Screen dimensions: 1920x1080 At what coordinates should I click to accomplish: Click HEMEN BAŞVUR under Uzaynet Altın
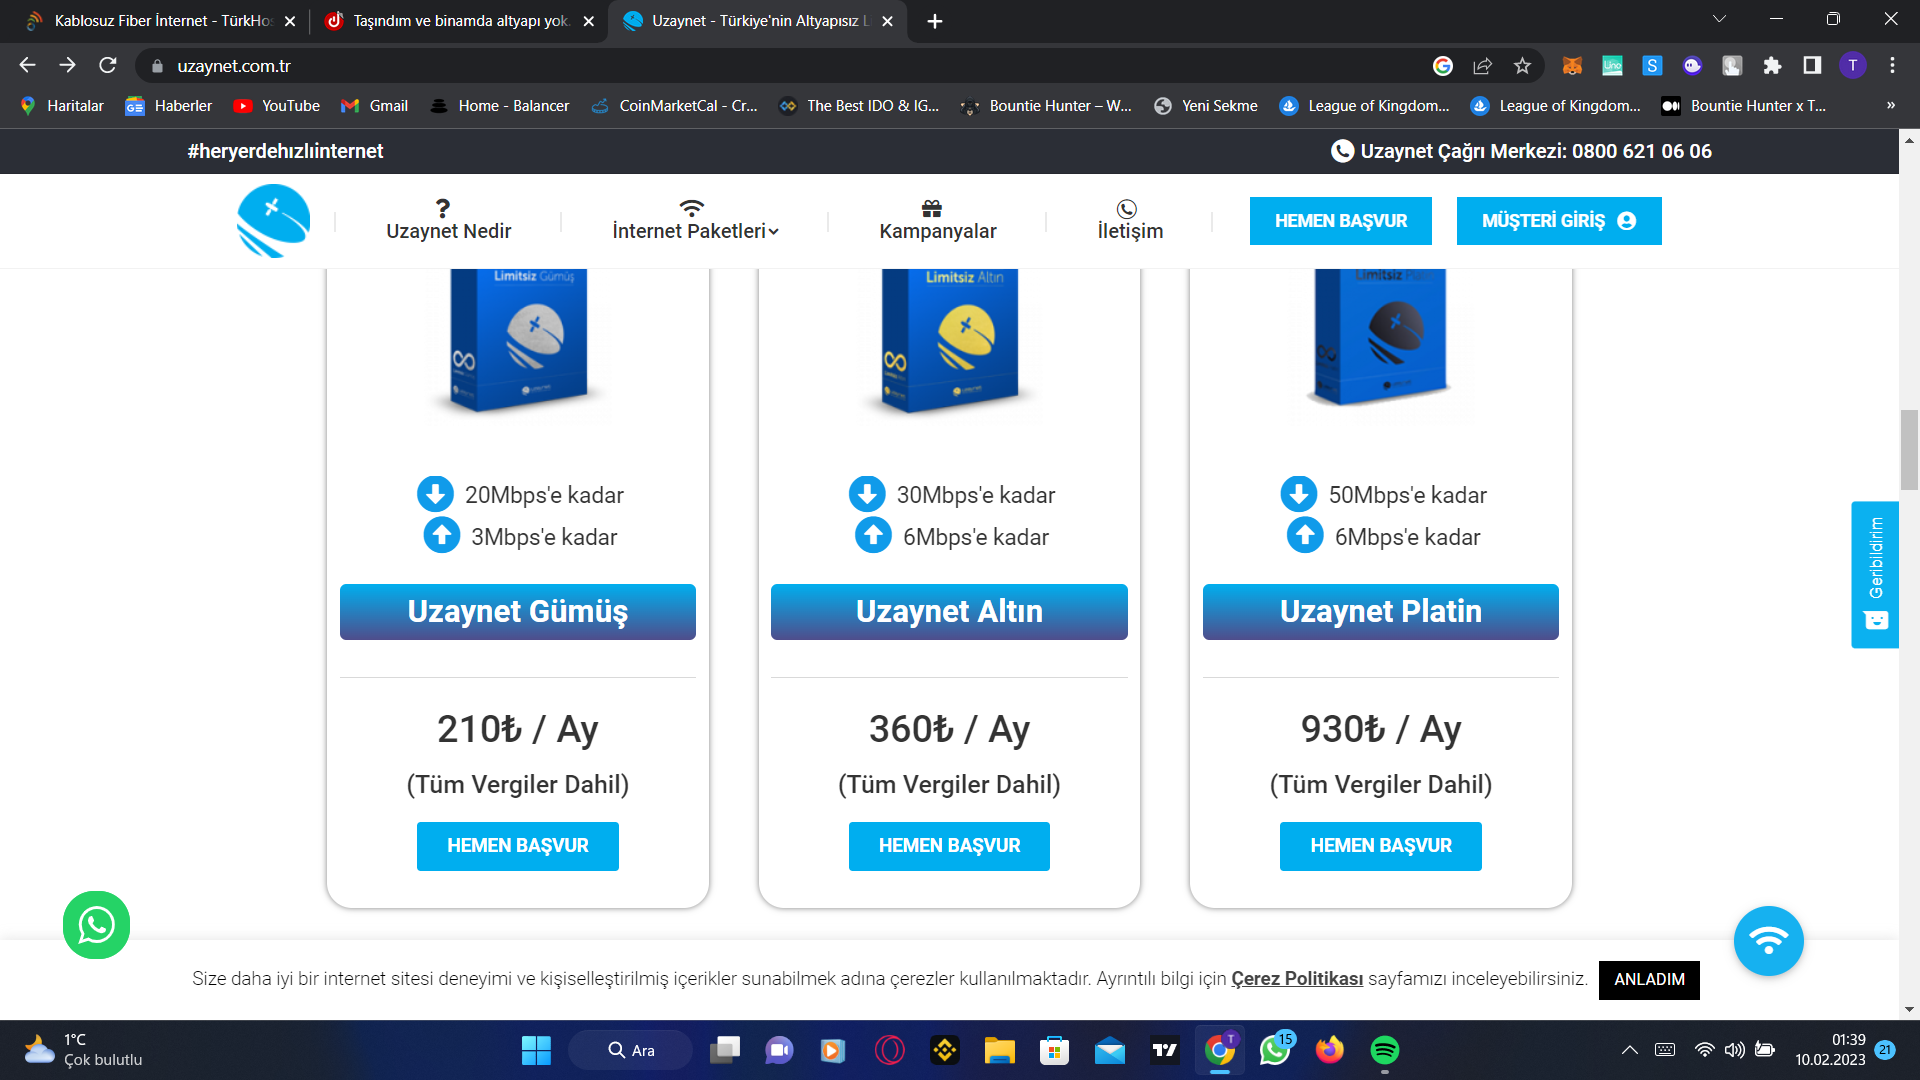tap(948, 846)
